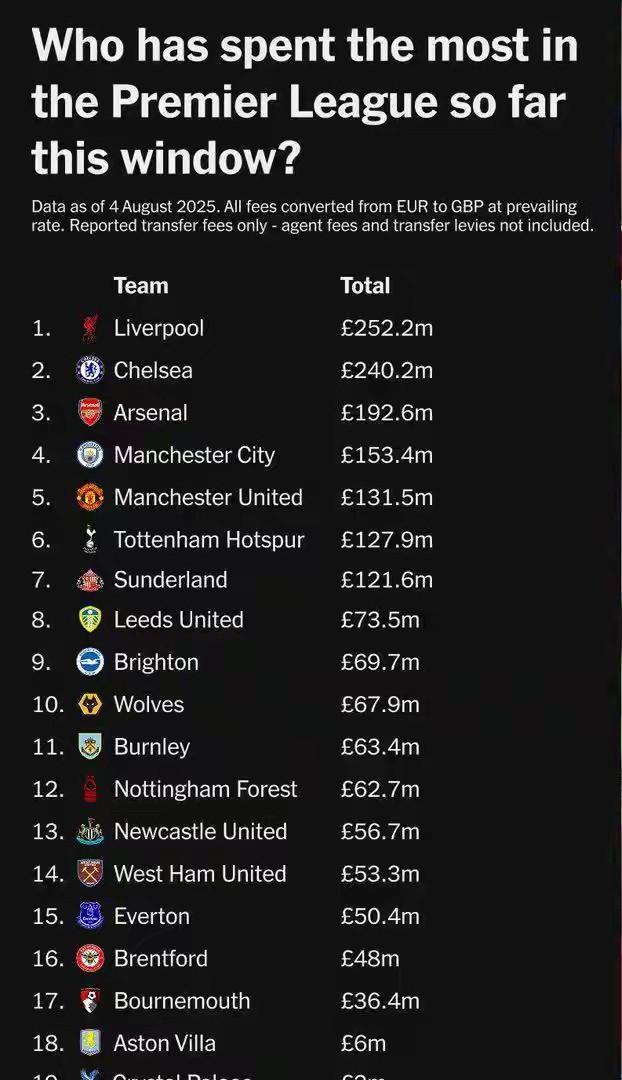Image resolution: width=622 pixels, height=1080 pixels.
Task: Click the Arsenal club crest
Action: (90, 413)
